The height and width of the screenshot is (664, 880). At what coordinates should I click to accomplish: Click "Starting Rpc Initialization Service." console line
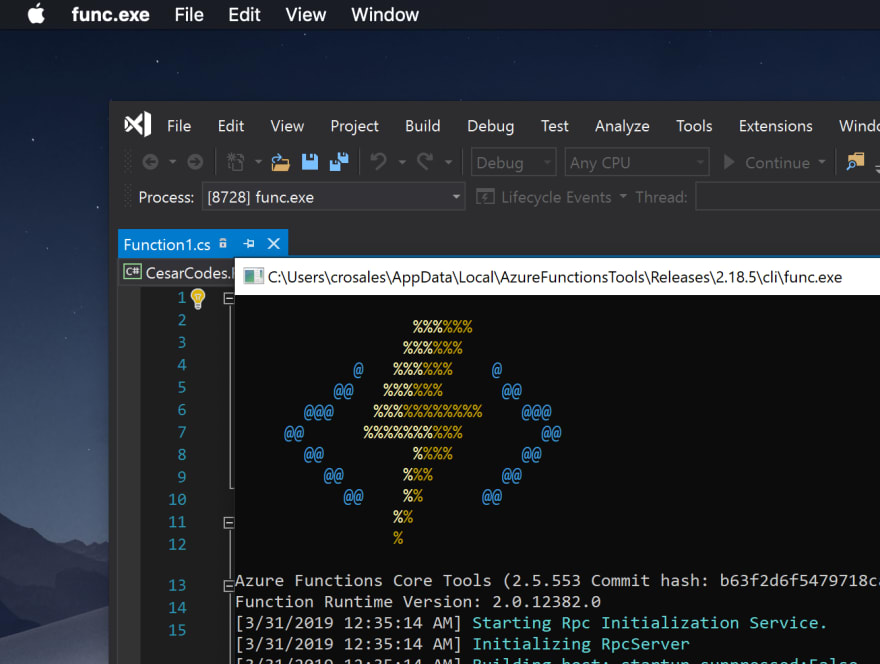click(x=649, y=623)
